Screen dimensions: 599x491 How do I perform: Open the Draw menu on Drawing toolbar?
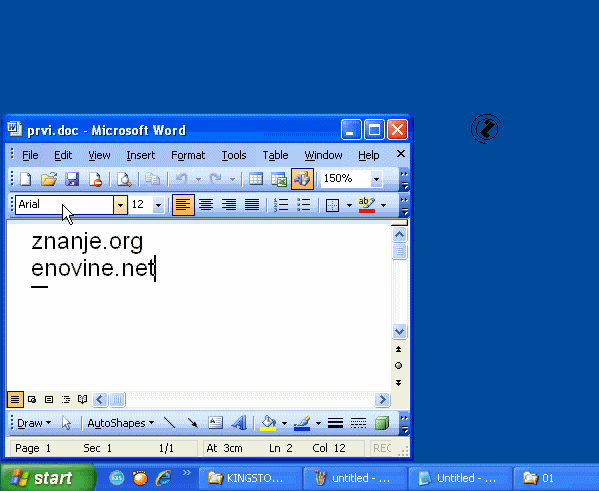pos(34,423)
